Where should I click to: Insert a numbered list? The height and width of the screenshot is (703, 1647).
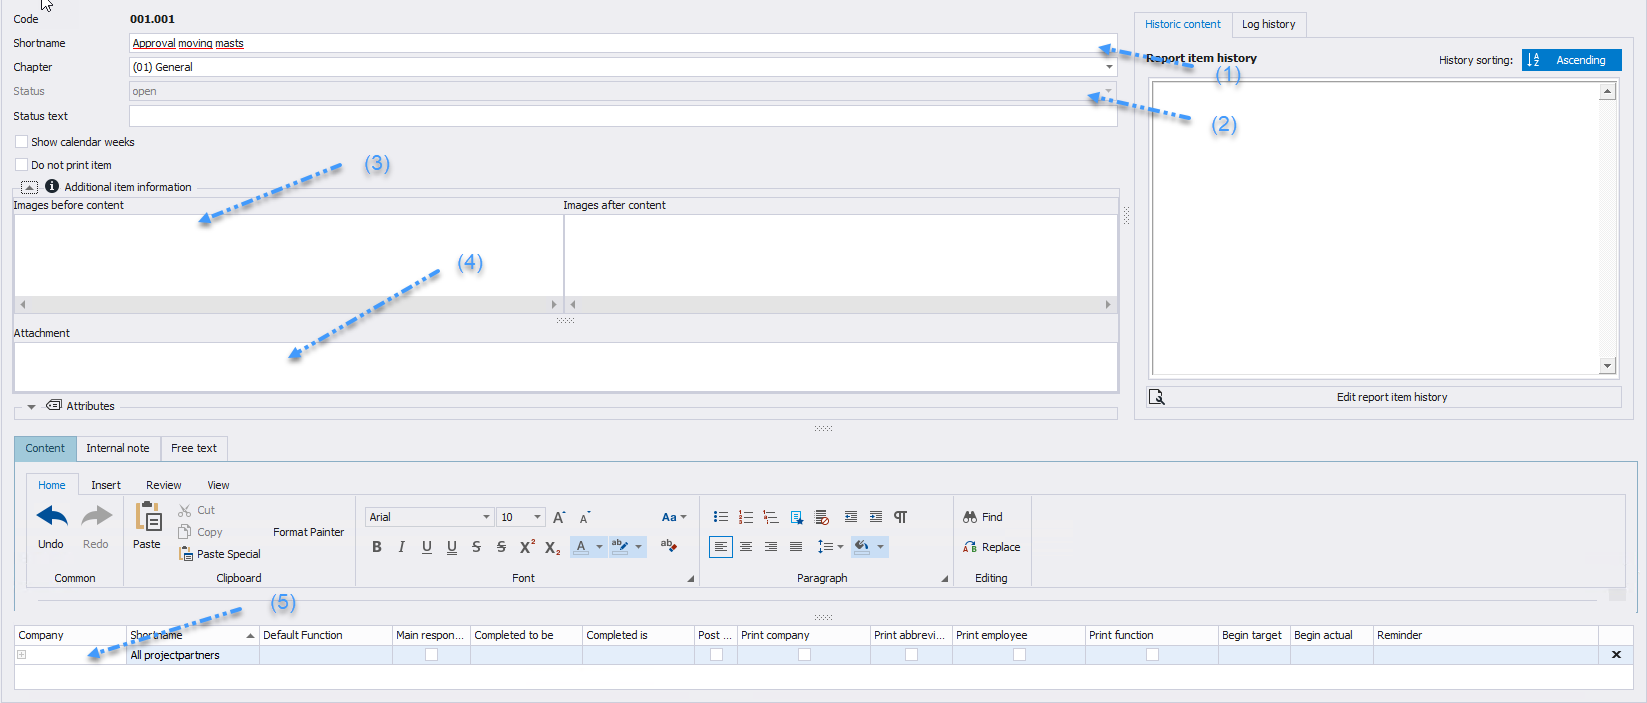(746, 517)
